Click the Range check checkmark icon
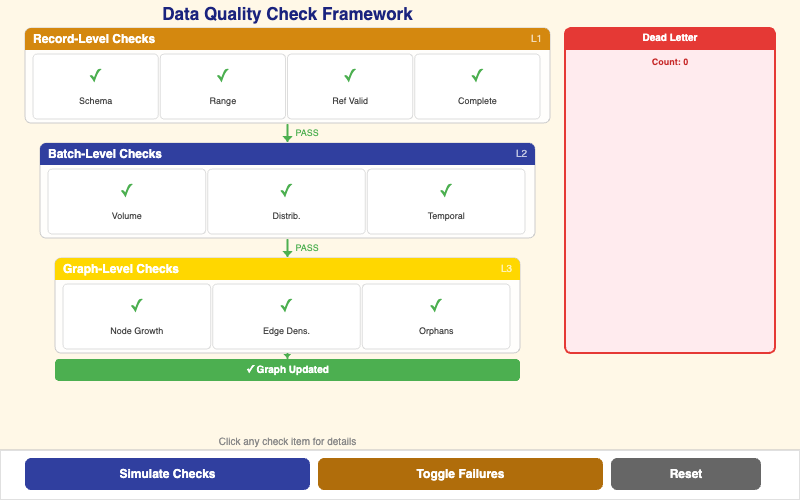800x502 pixels. 223,76
